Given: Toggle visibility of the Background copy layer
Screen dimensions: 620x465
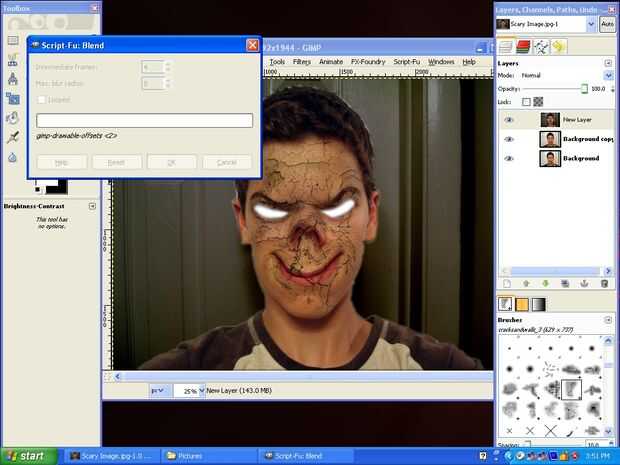Looking at the screenshot, I should coord(509,139).
